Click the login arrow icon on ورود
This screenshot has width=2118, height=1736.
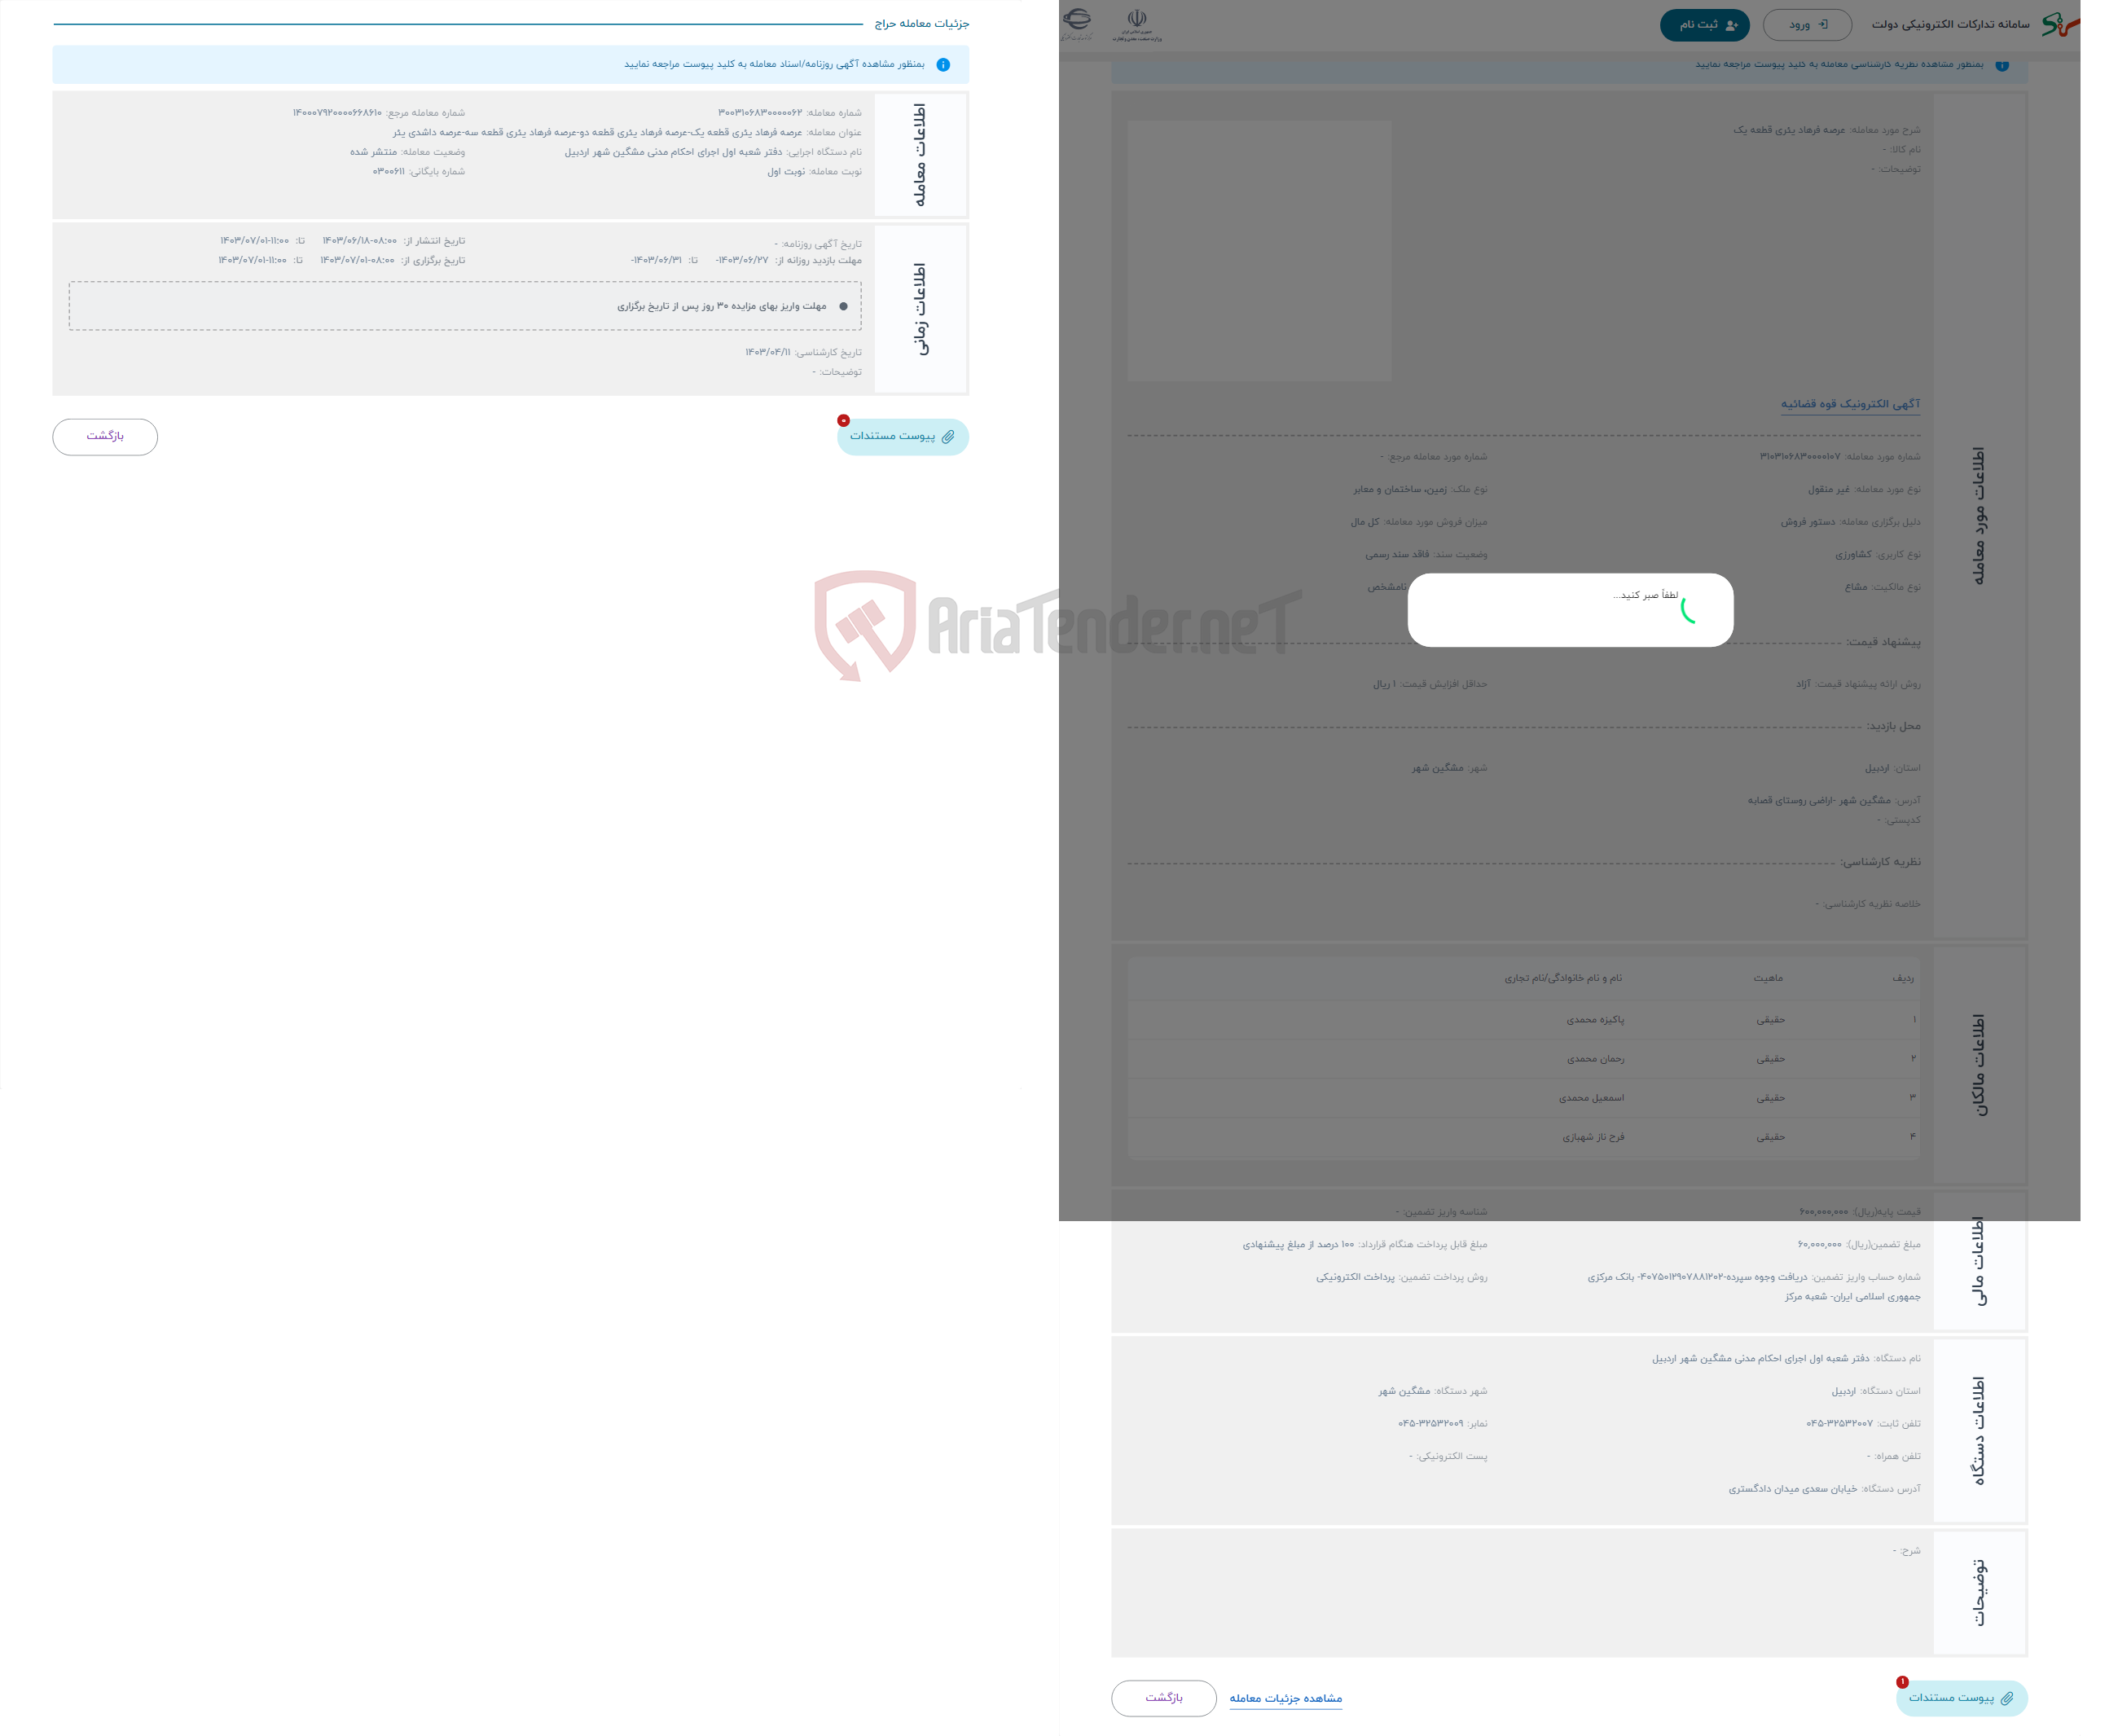coord(1823,25)
